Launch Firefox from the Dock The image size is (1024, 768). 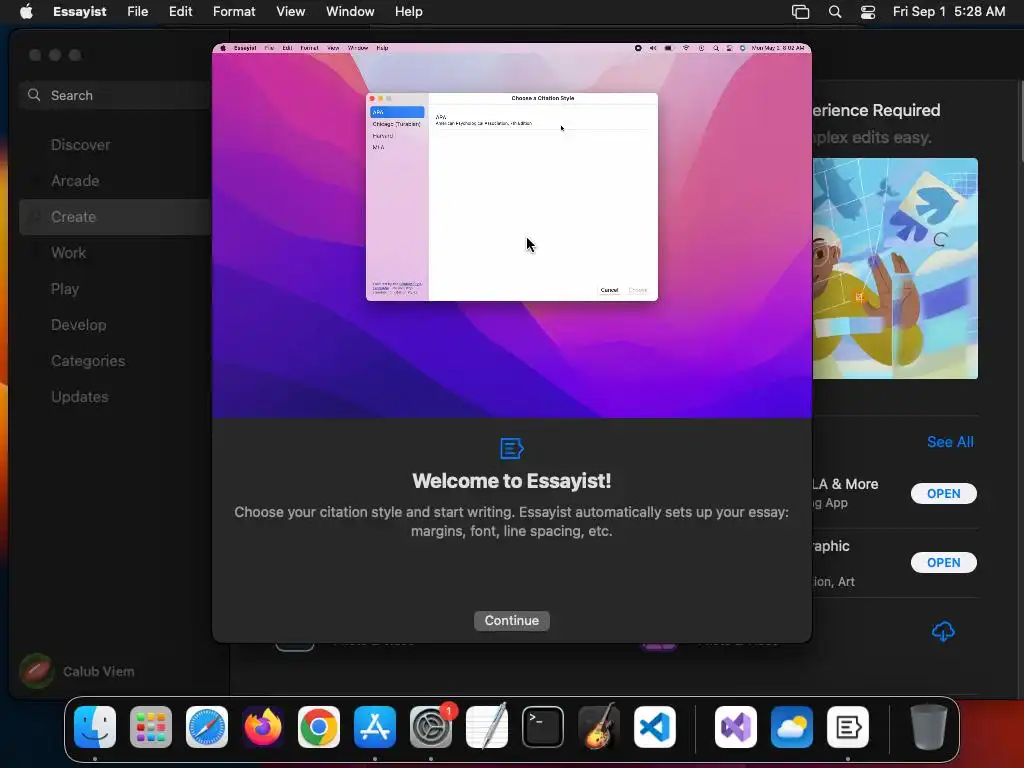click(263, 727)
